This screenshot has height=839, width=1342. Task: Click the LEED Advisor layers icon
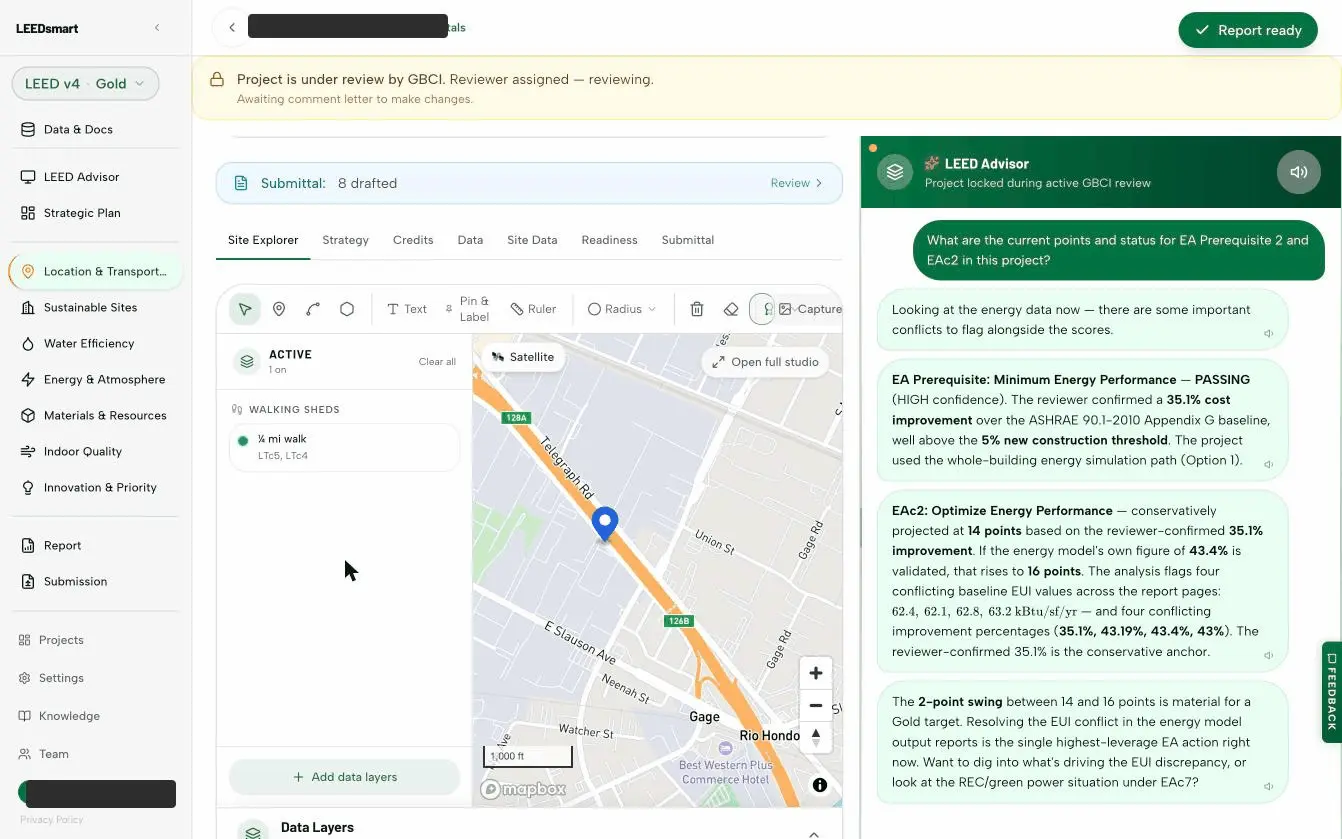(x=895, y=172)
